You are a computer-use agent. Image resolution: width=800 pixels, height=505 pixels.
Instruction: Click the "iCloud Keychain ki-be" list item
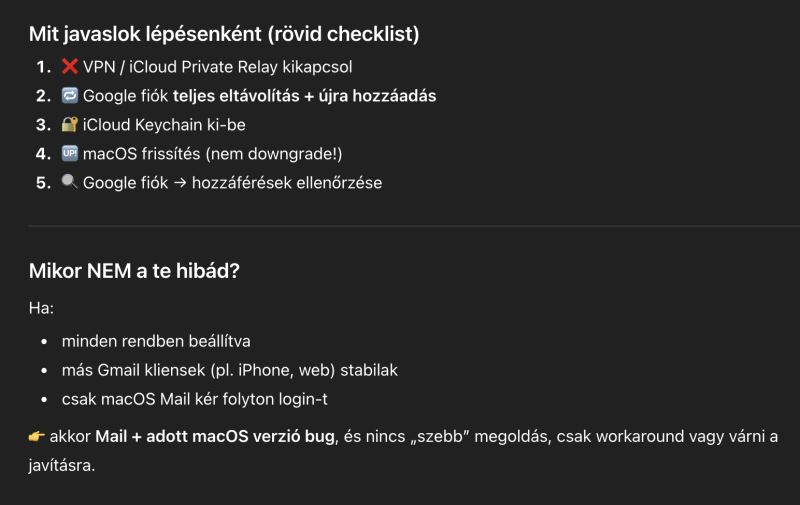click(x=164, y=126)
